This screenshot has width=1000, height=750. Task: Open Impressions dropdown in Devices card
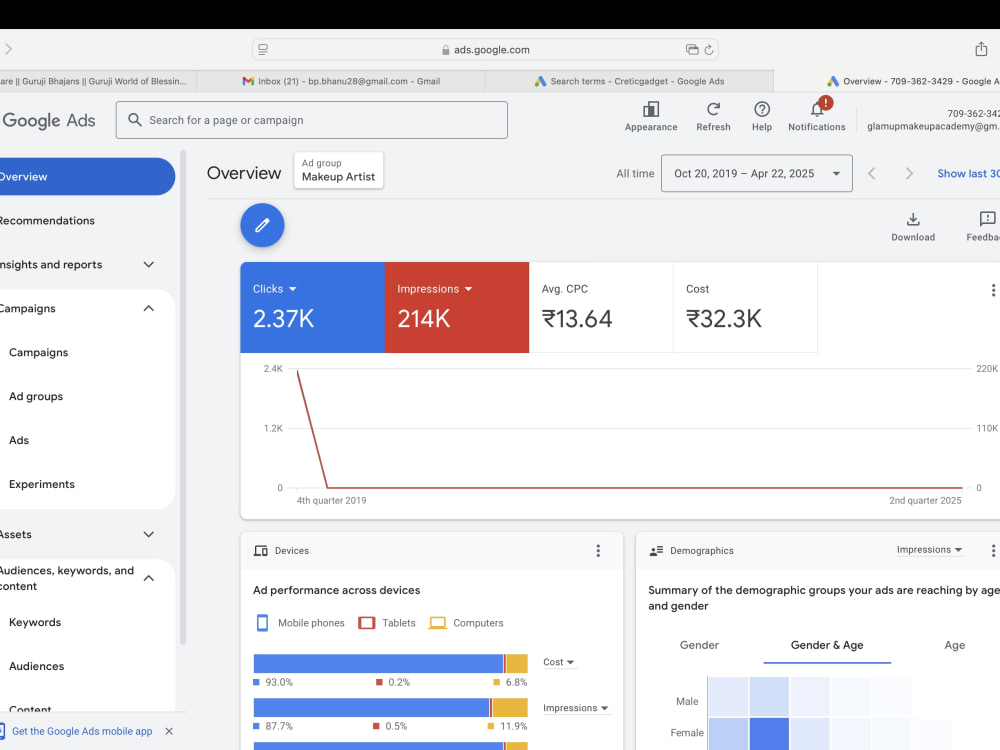pos(575,708)
